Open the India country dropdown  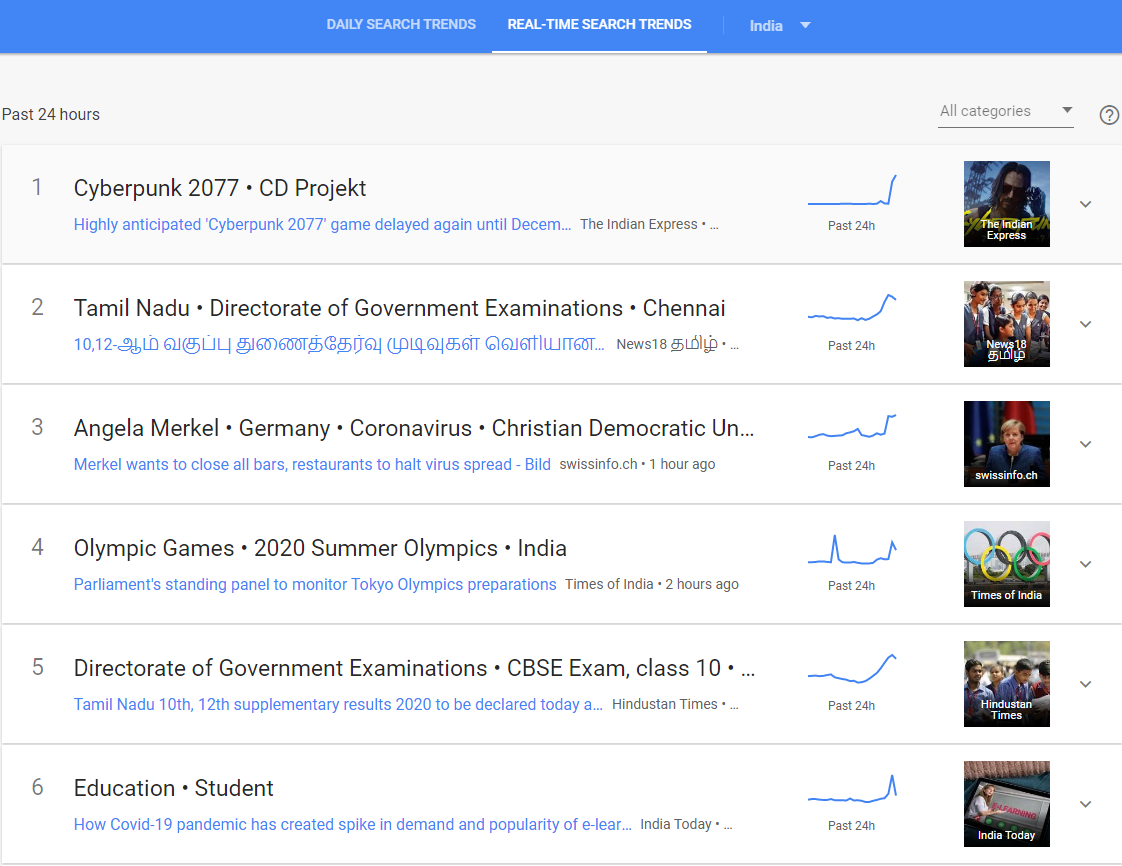point(780,26)
